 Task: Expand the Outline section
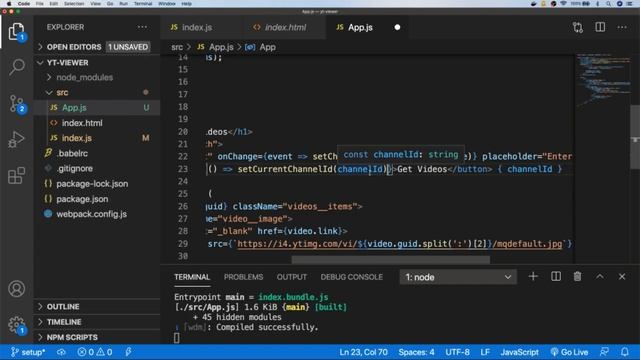point(96,307)
